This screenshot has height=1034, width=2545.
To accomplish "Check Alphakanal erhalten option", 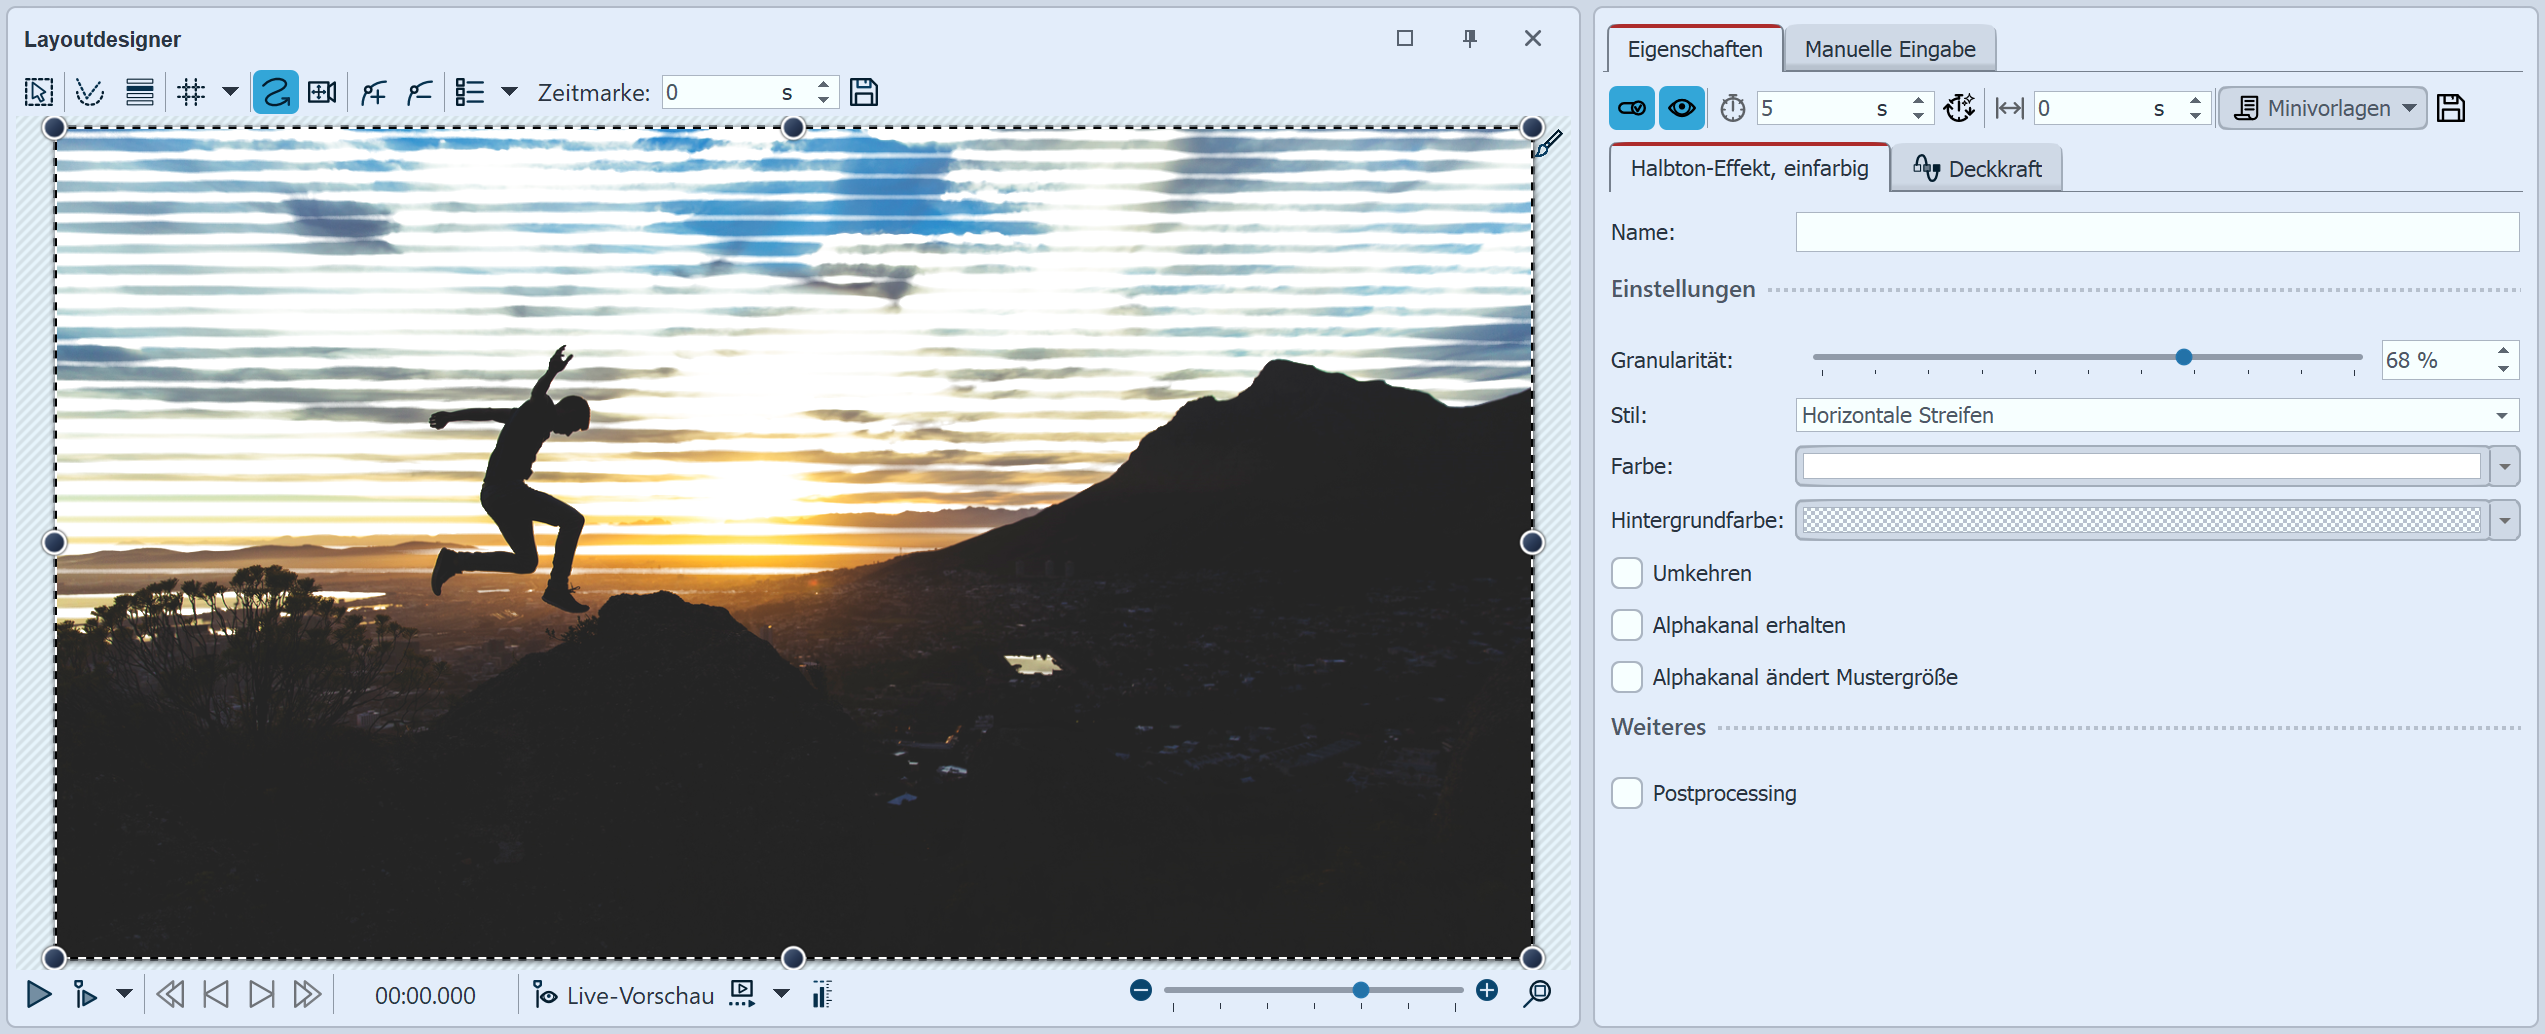I will pos(1627,625).
